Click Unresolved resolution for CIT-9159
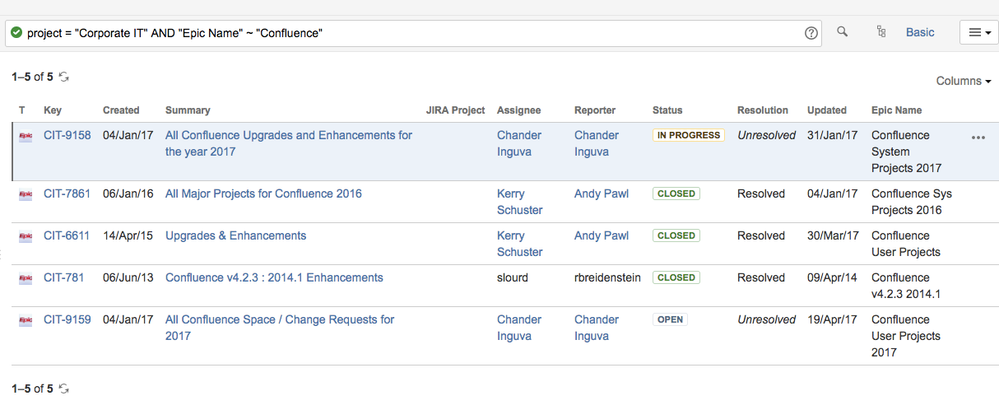 [766, 319]
